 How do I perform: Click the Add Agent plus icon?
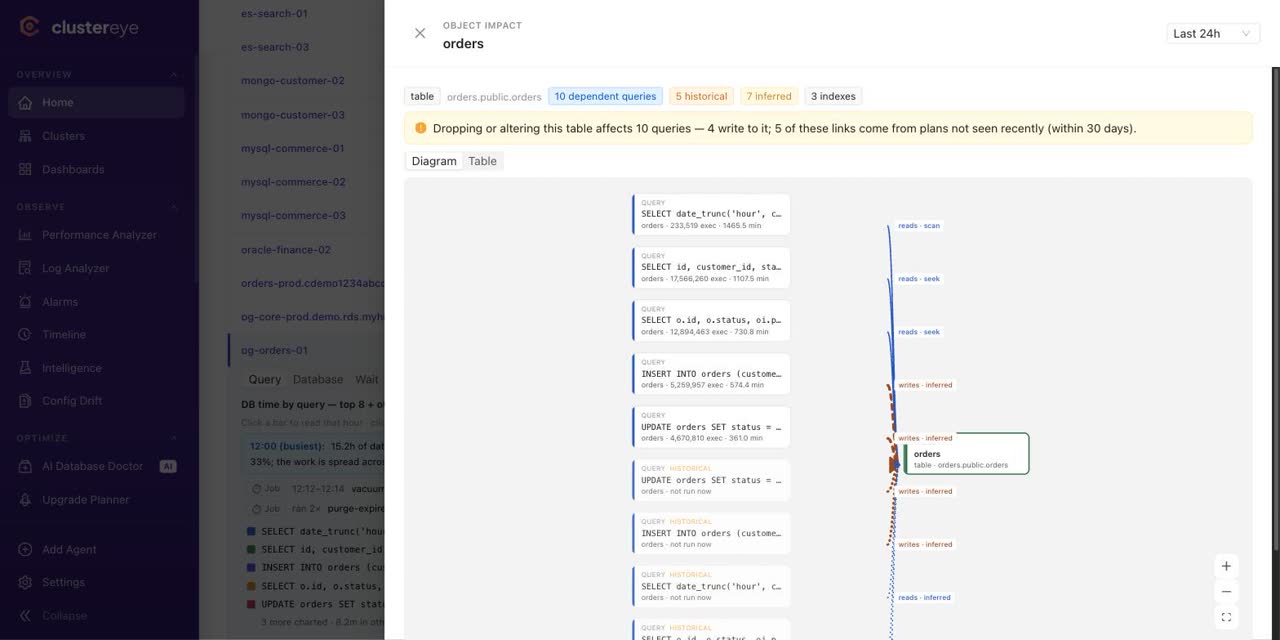(25, 549)
